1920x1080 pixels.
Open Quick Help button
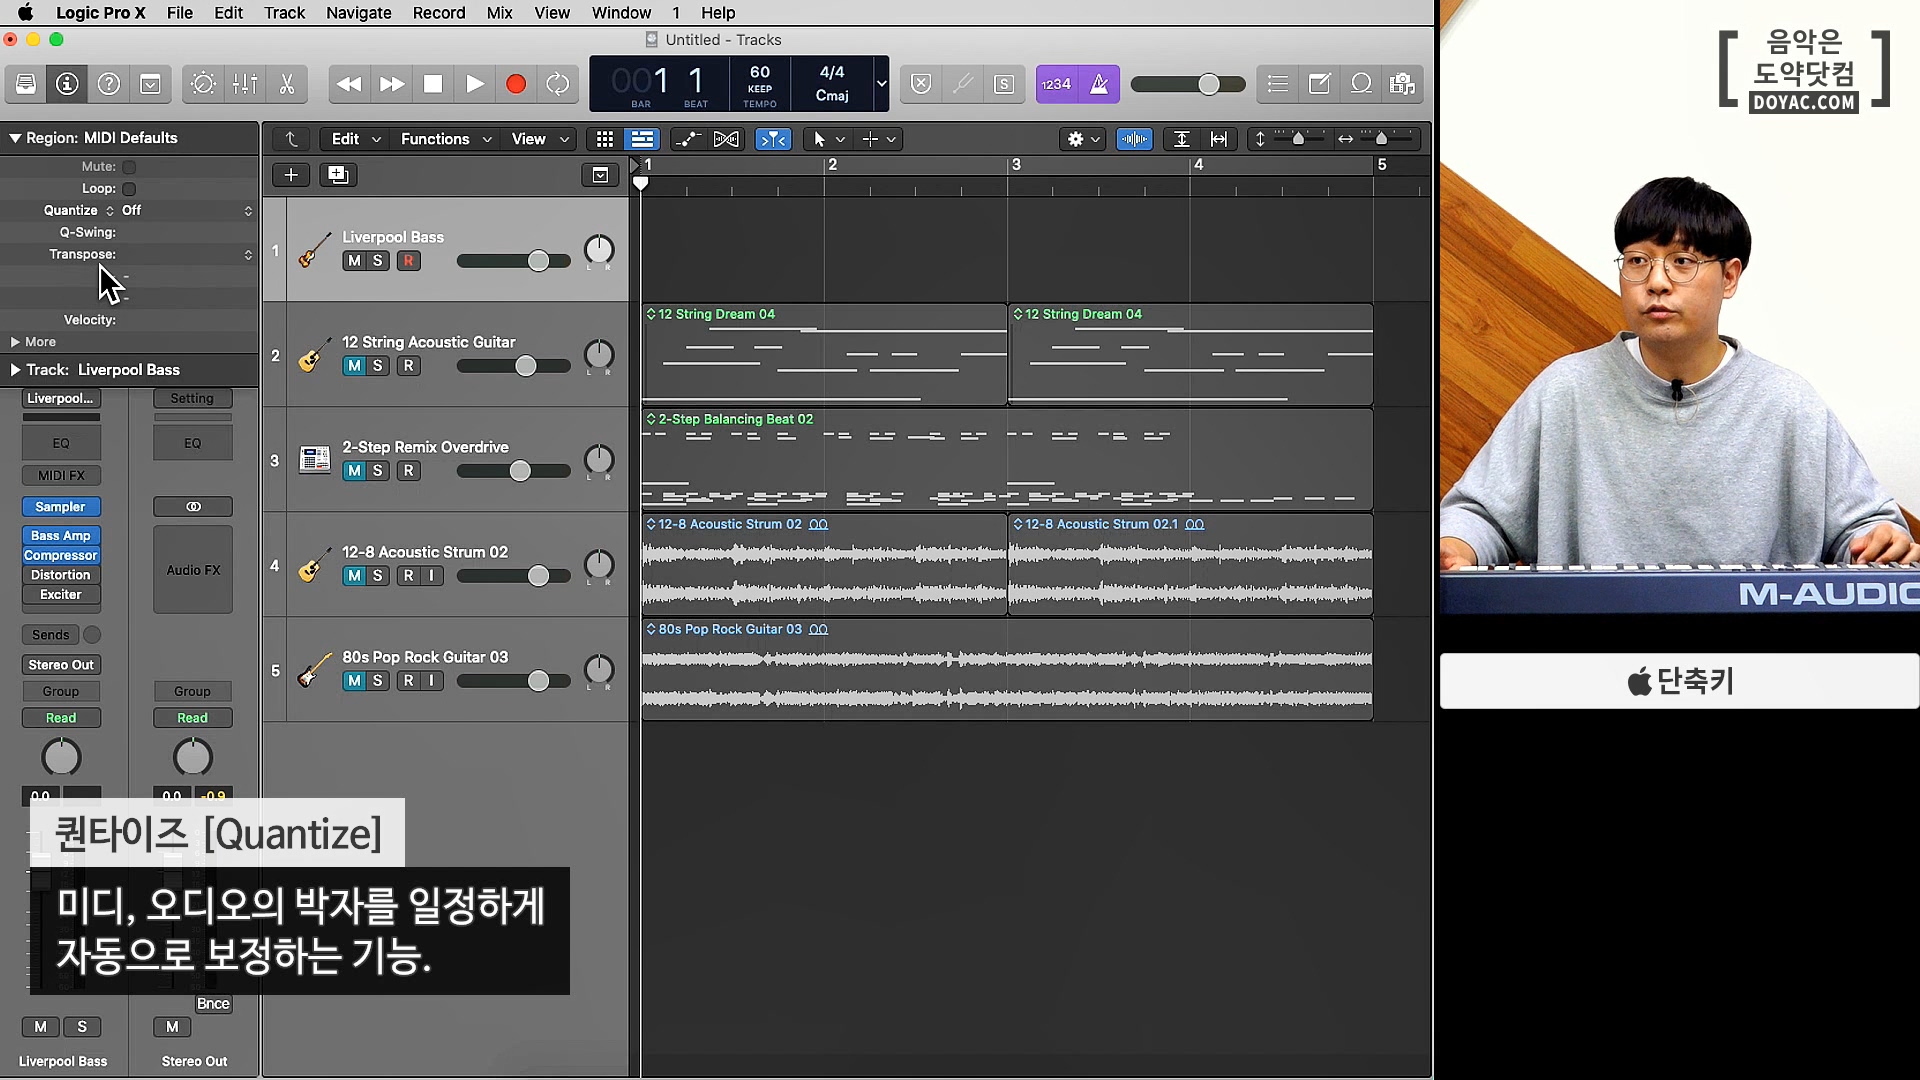point(109,84)
